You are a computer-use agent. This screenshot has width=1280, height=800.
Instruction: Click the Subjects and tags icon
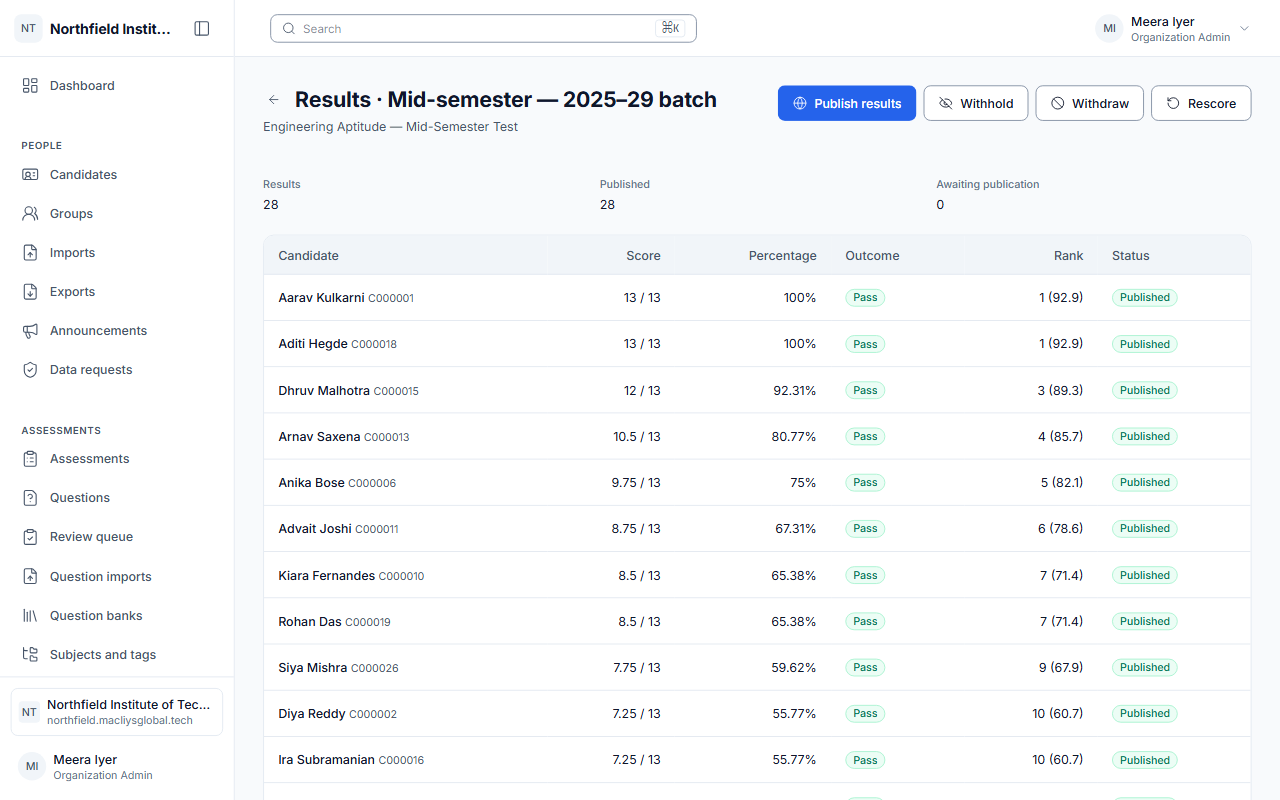(x=30, y=655)
